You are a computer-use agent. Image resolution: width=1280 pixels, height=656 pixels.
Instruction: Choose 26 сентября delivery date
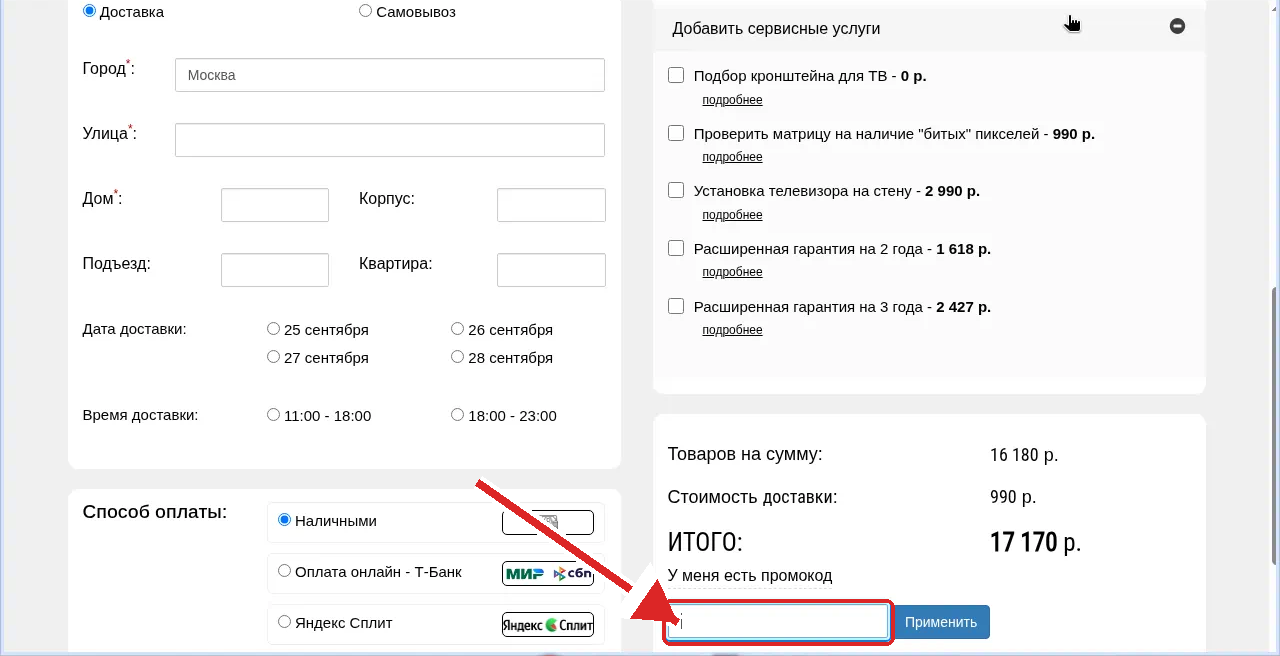click(457, 328)
